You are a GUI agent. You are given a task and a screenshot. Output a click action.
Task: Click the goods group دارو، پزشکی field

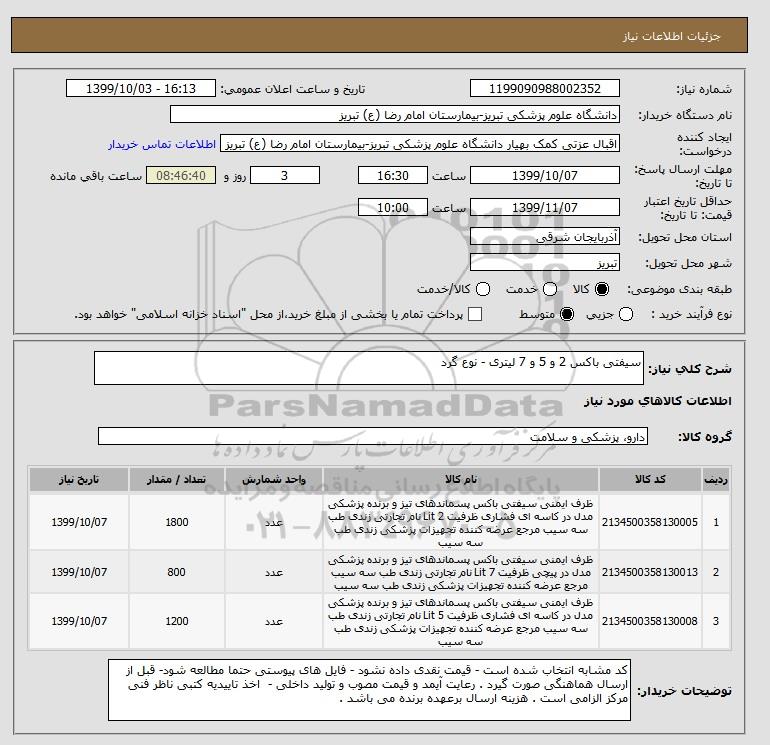tap(373, 436)
